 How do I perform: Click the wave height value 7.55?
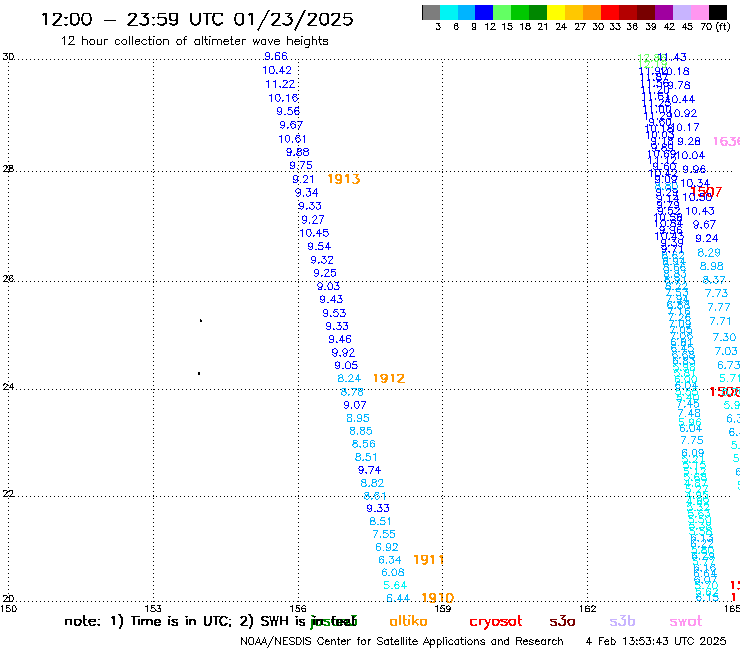click(x=384, y=534)
